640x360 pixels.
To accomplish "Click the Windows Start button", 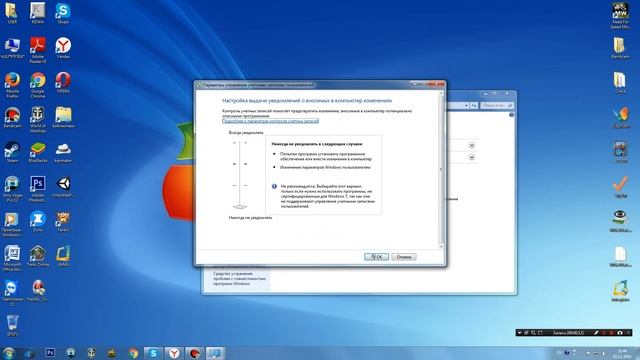I will [9, 353].
